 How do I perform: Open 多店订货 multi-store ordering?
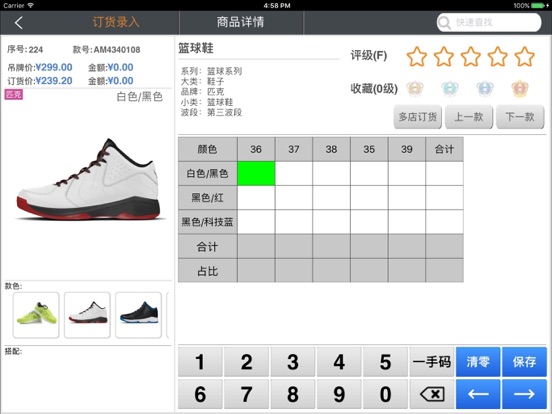point(418,117)
